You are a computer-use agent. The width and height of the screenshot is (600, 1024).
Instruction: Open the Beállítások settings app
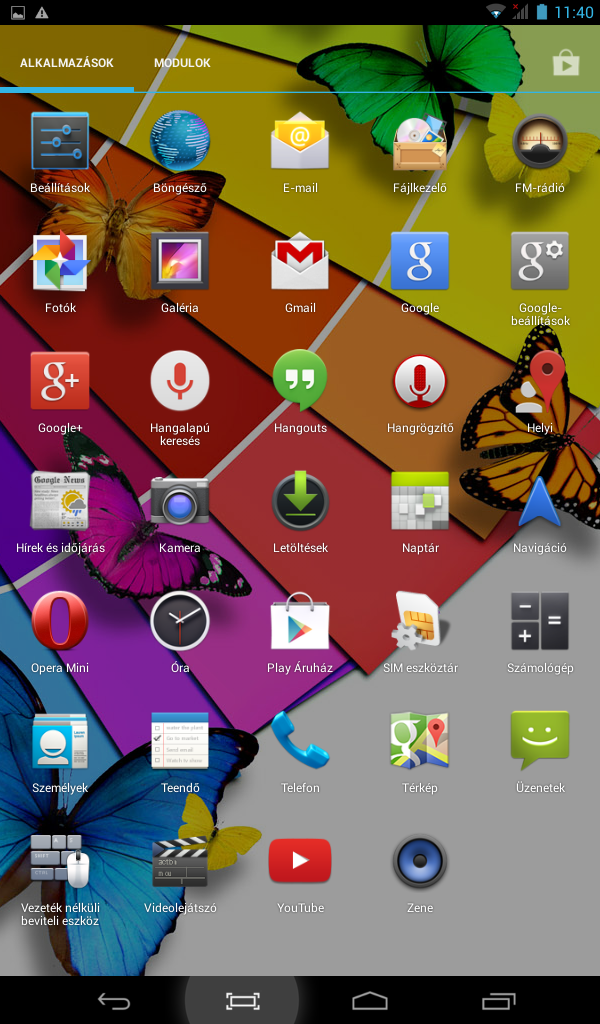[x=60, y=140]
